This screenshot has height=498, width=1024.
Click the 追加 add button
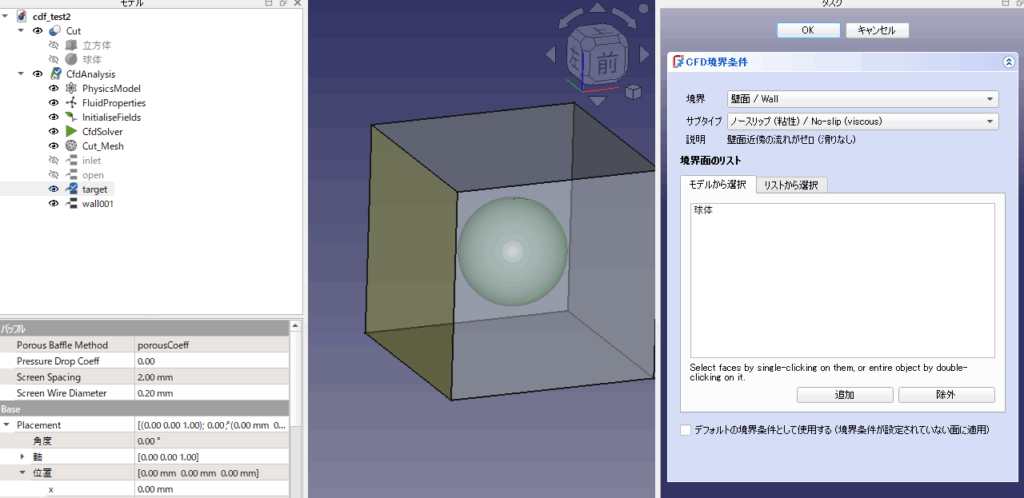tap(843, 394)
